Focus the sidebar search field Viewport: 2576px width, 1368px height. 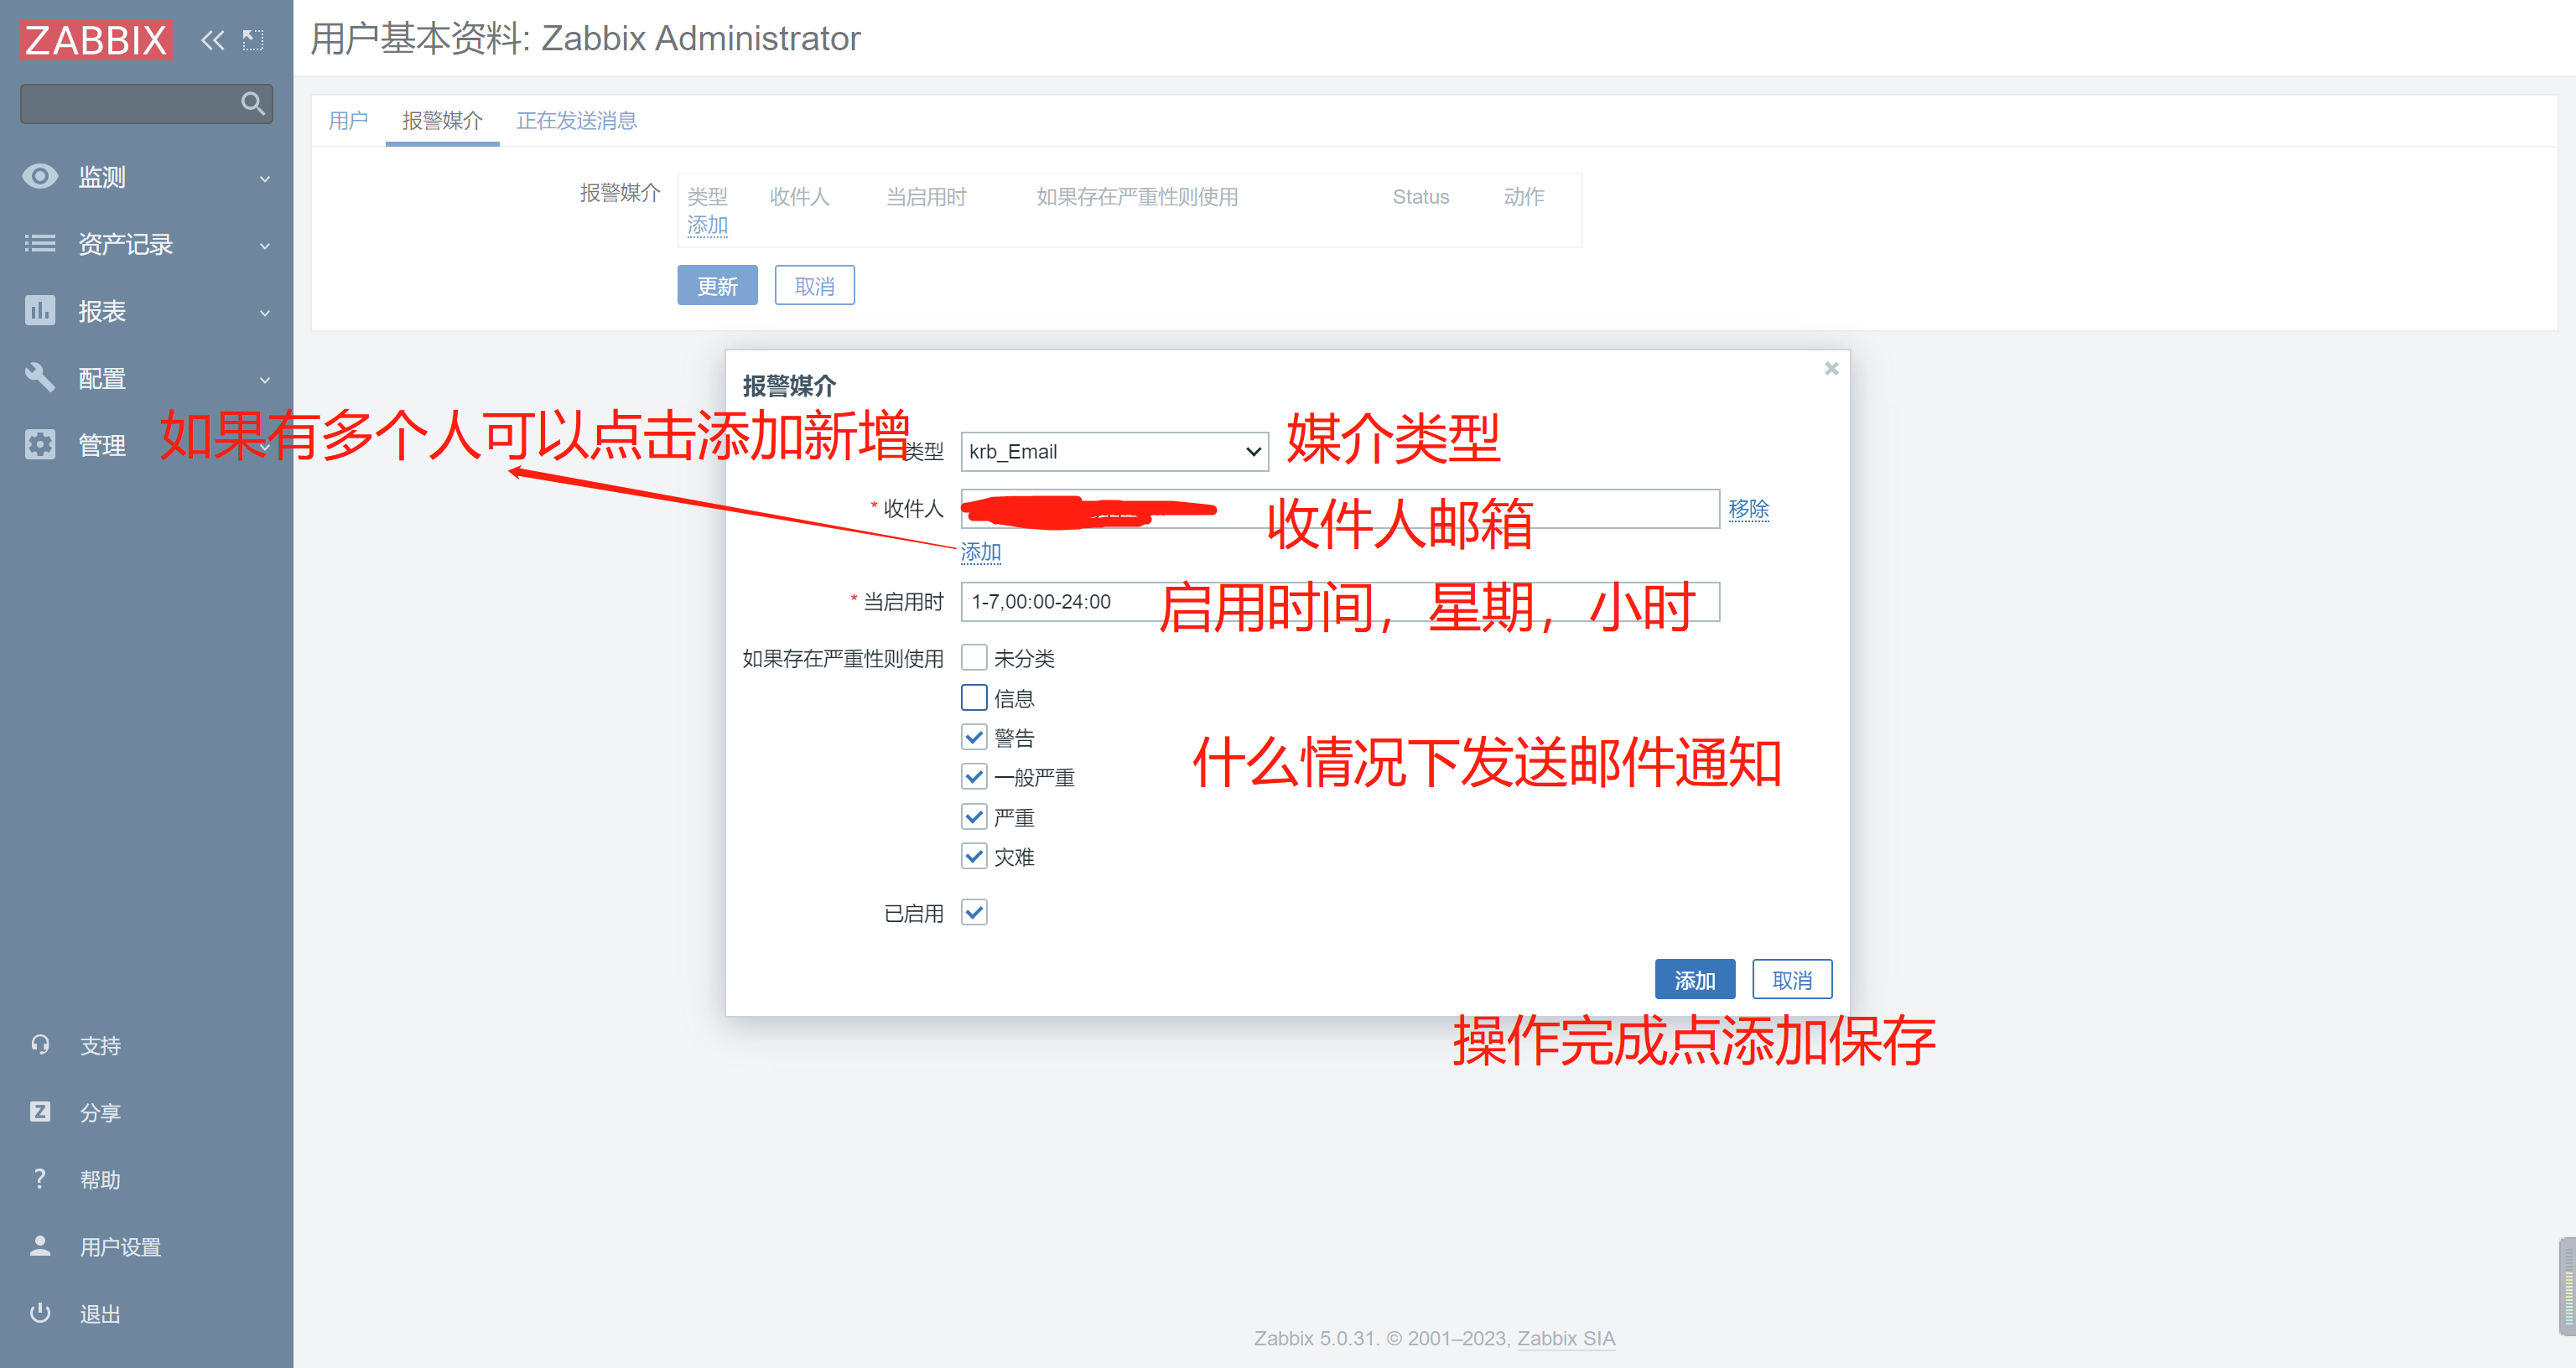146,103
